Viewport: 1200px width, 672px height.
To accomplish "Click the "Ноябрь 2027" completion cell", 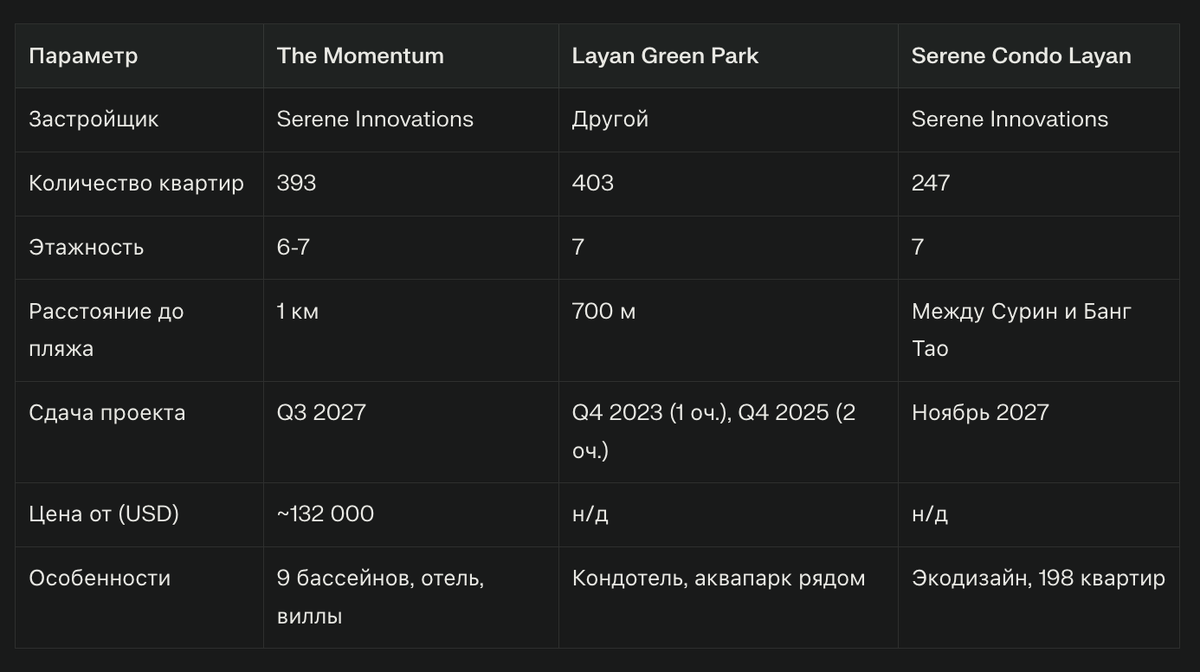I will click(x=980, y=412).
